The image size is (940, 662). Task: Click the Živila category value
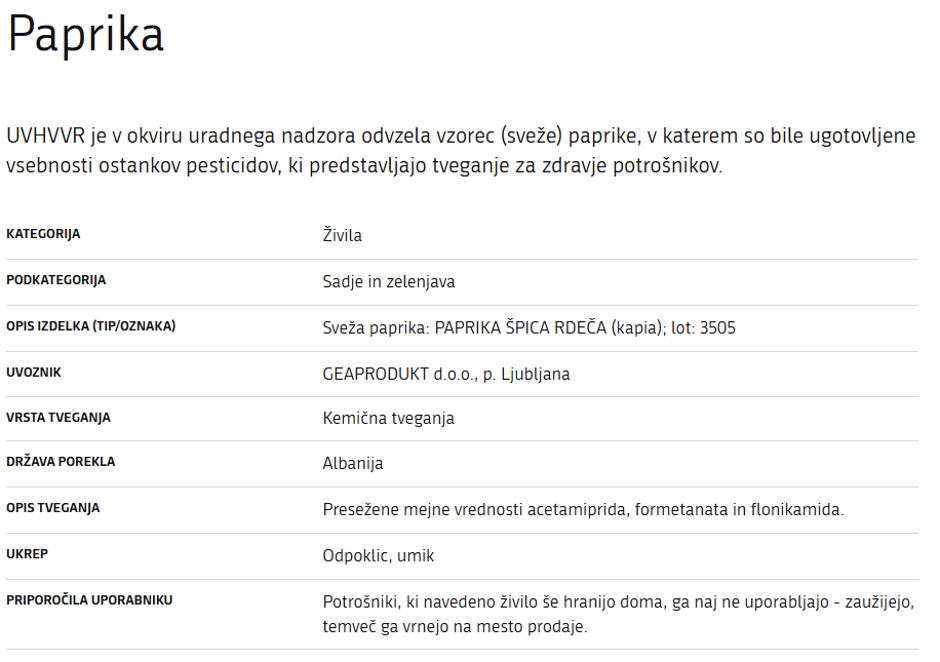pos(342,236)
